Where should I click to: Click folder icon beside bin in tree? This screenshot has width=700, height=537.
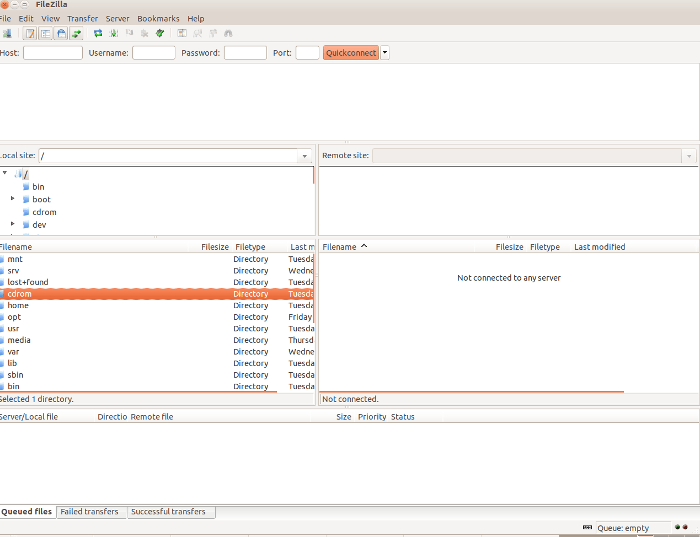click(x=26, y=187)
